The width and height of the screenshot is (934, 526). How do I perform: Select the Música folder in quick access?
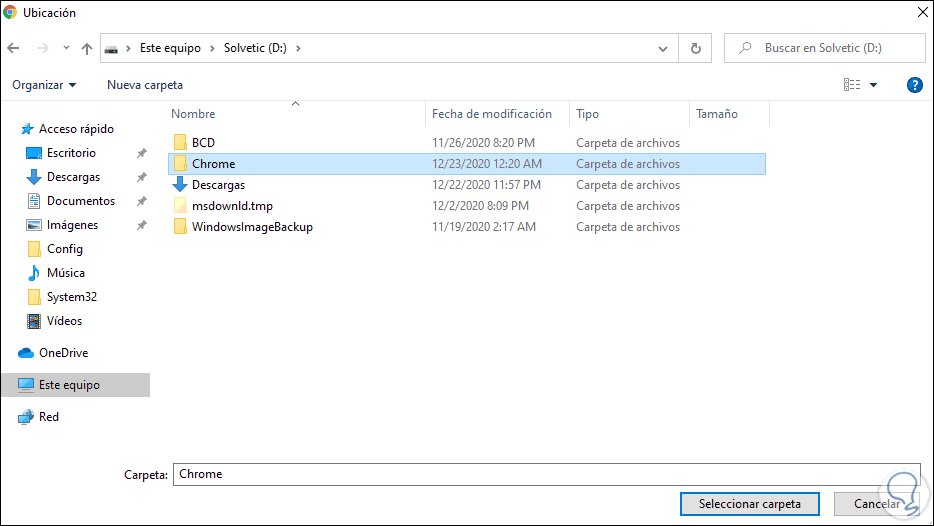pyautogui.click(x=65, y=273)
